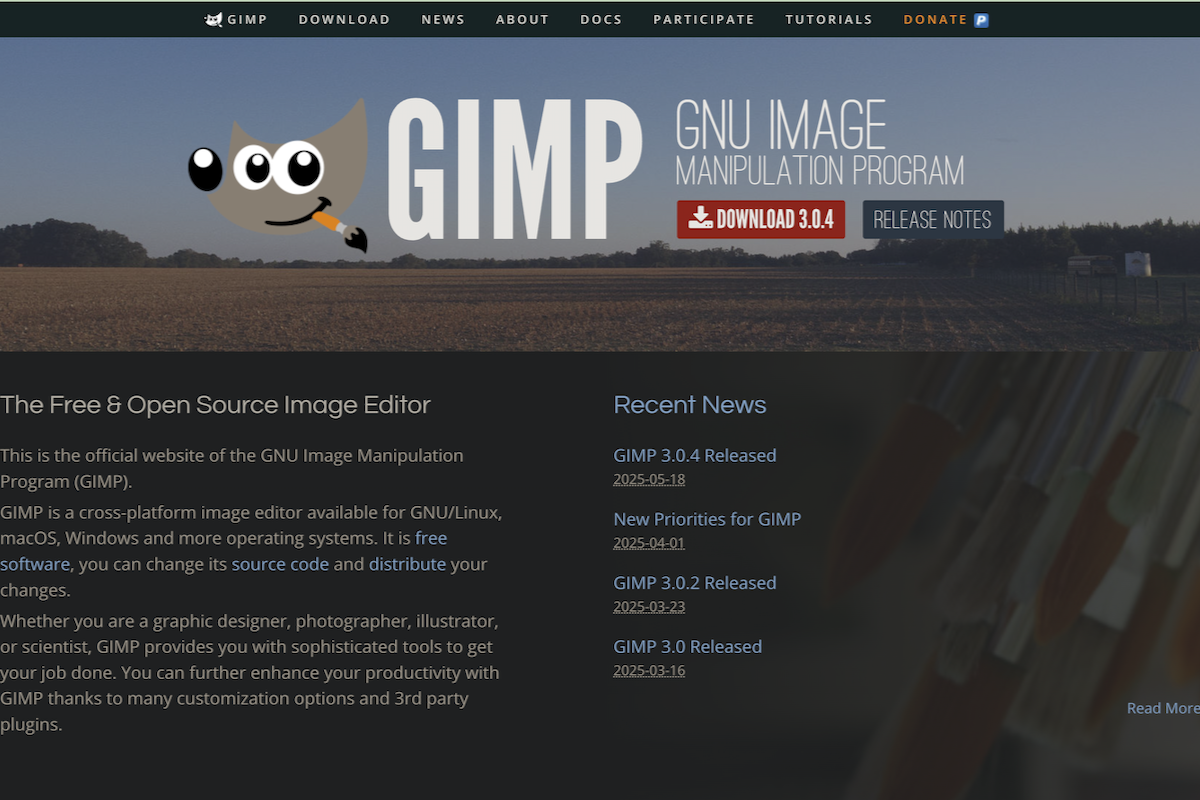
Task: Open the GIMP 3.0.2 Released article
Action: [x=695, y=583]
